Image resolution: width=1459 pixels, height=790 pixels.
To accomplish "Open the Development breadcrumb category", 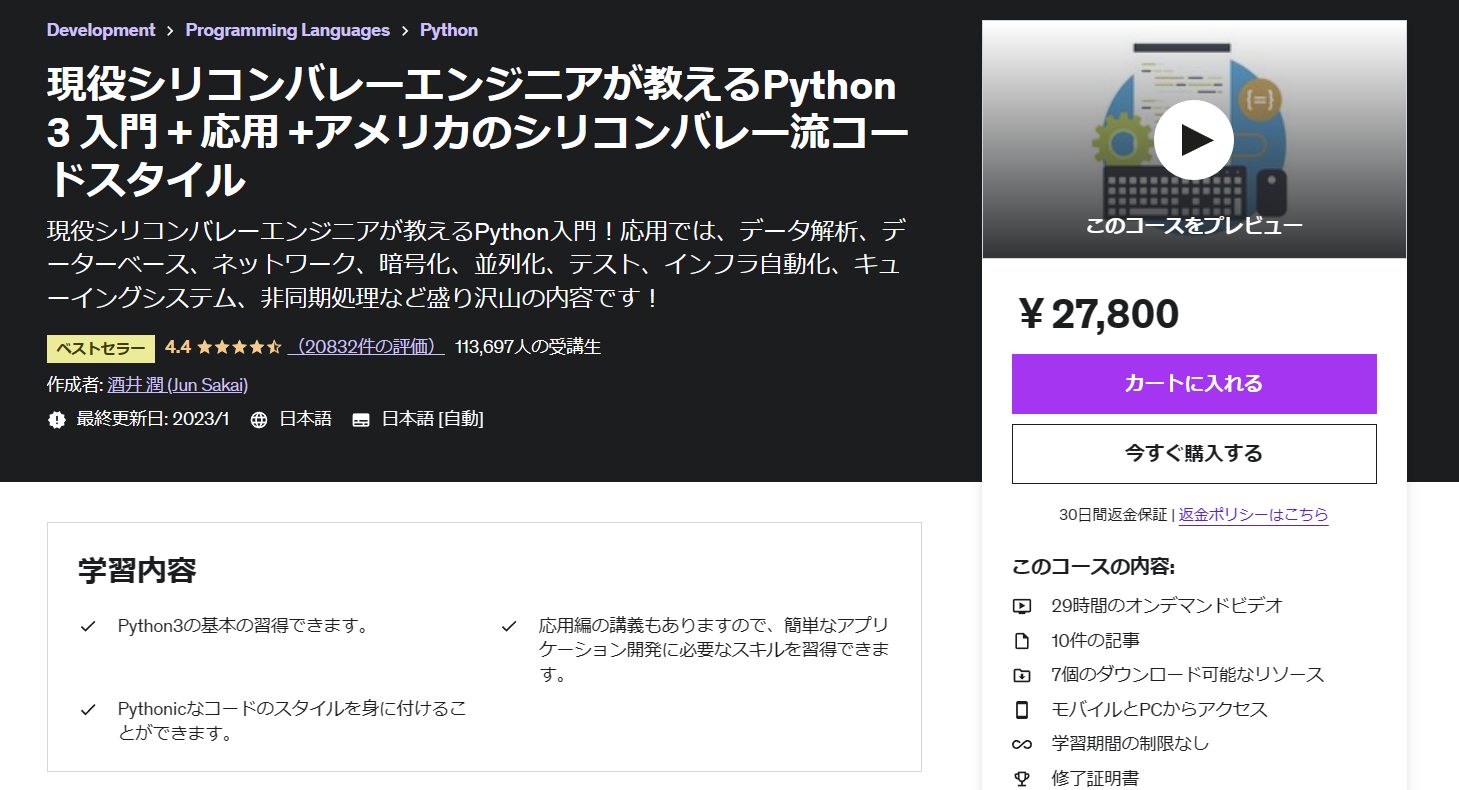I will click(100, 30).
